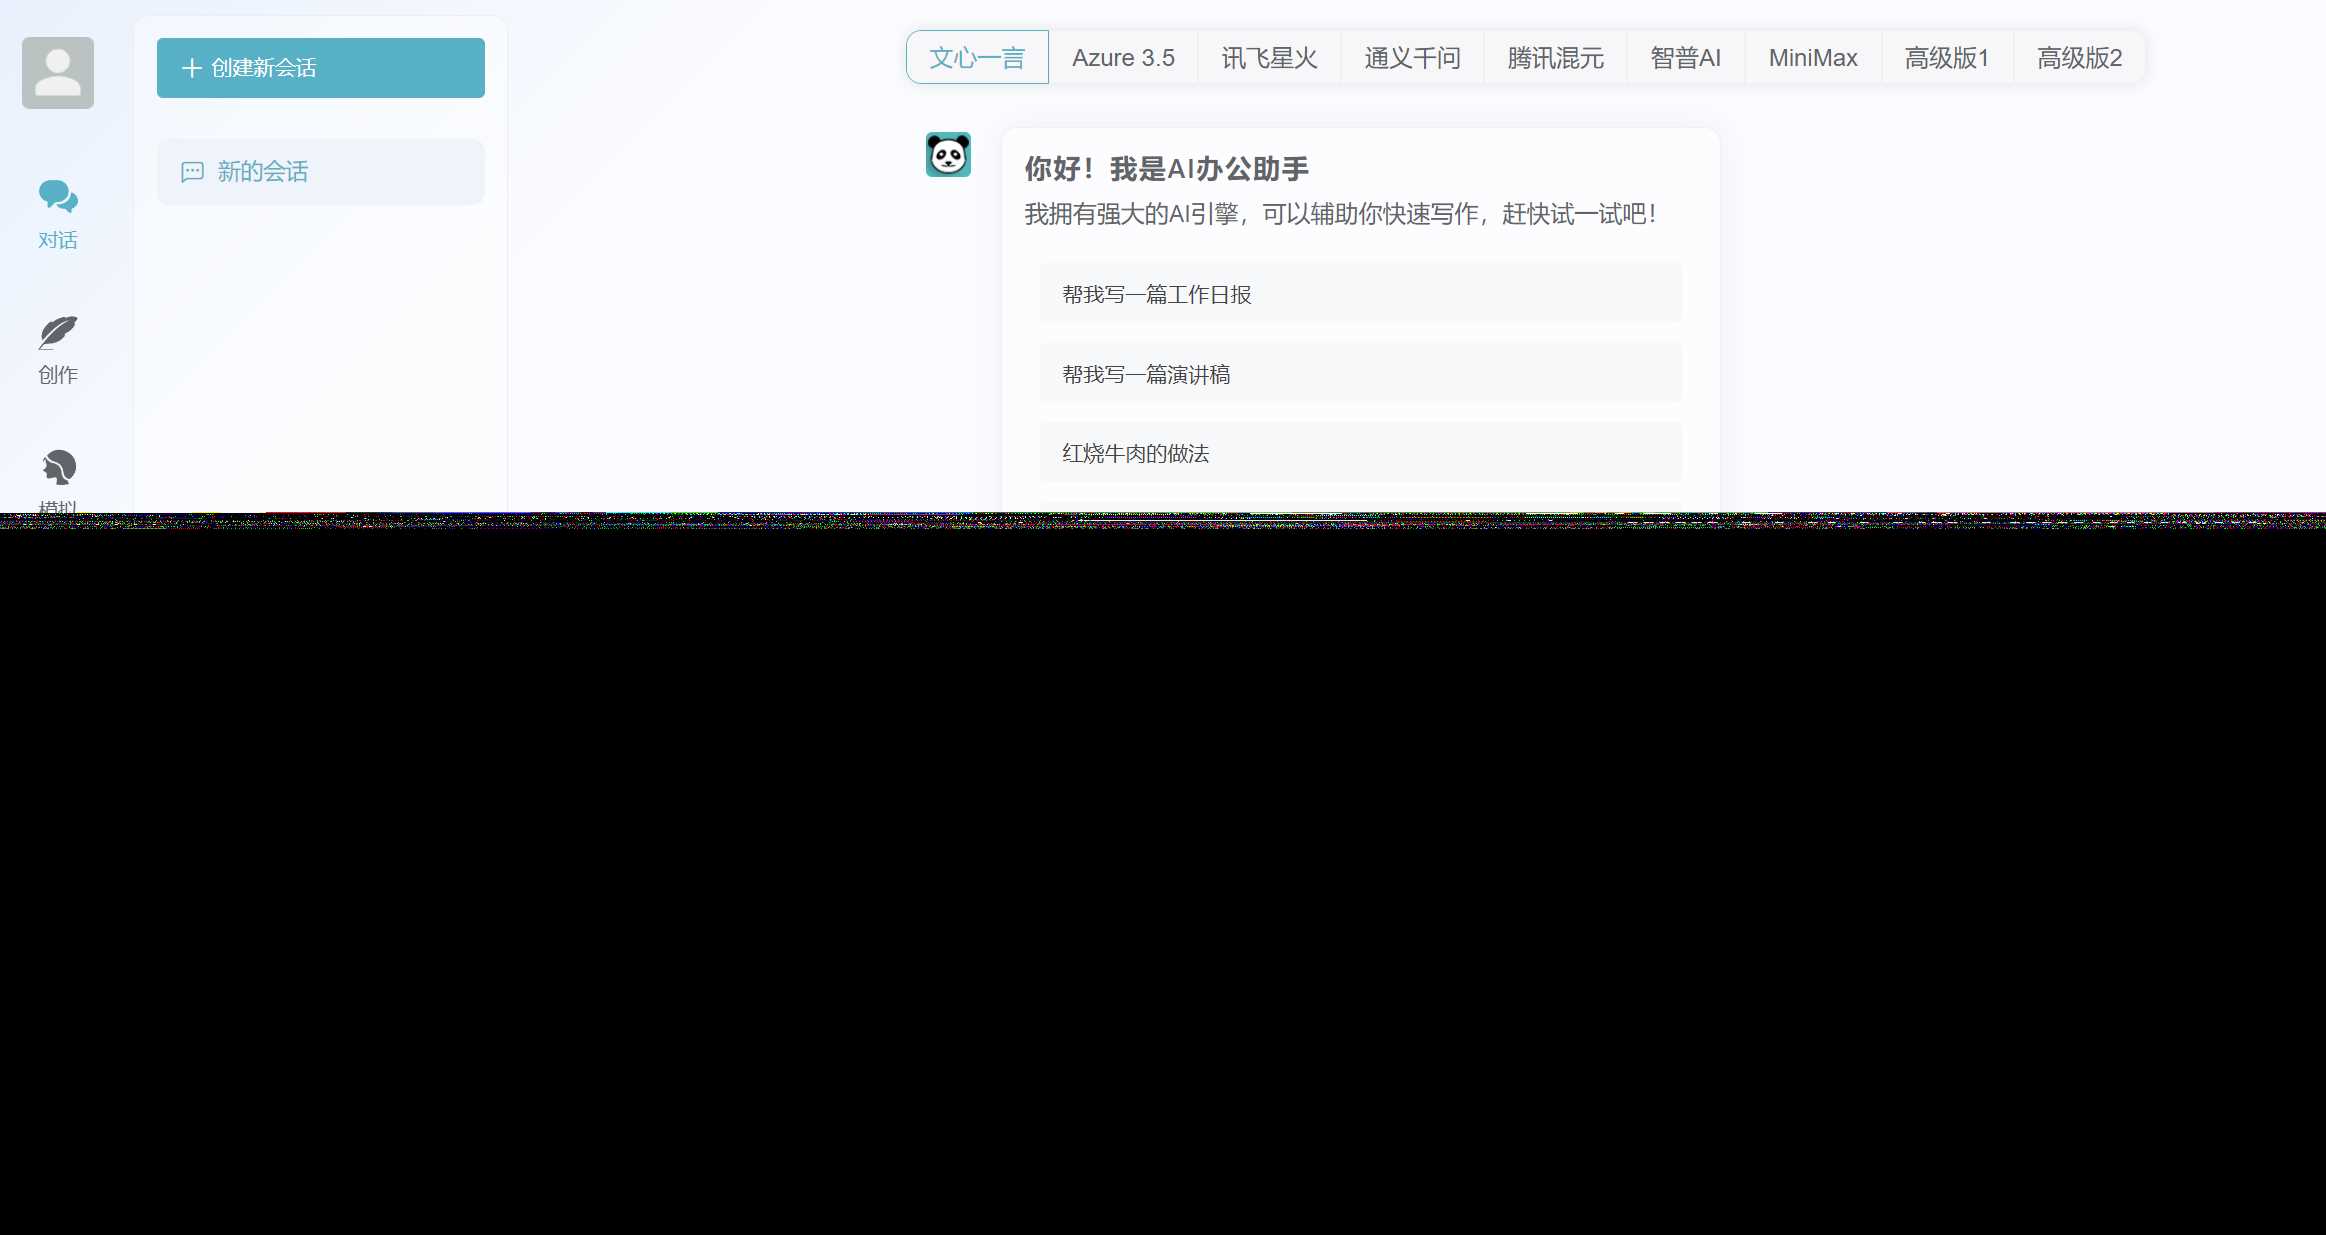The width and height of the screenshot is (2326, 1235).
Task: Click the plus icon in 创建新会话 button
Action: tap(192, 67)
